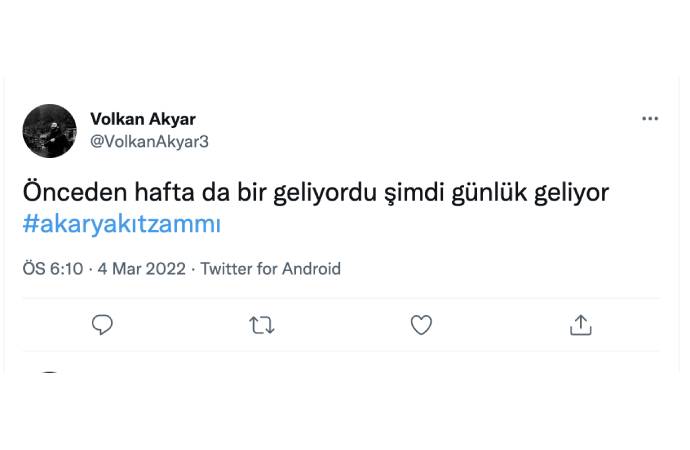Open the share tweet menu

[x=581, y=325]
